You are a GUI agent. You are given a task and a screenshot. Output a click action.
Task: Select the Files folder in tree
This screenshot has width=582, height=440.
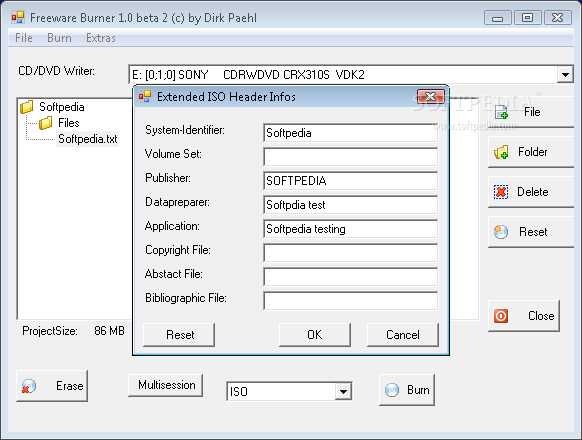coord(69,123)
